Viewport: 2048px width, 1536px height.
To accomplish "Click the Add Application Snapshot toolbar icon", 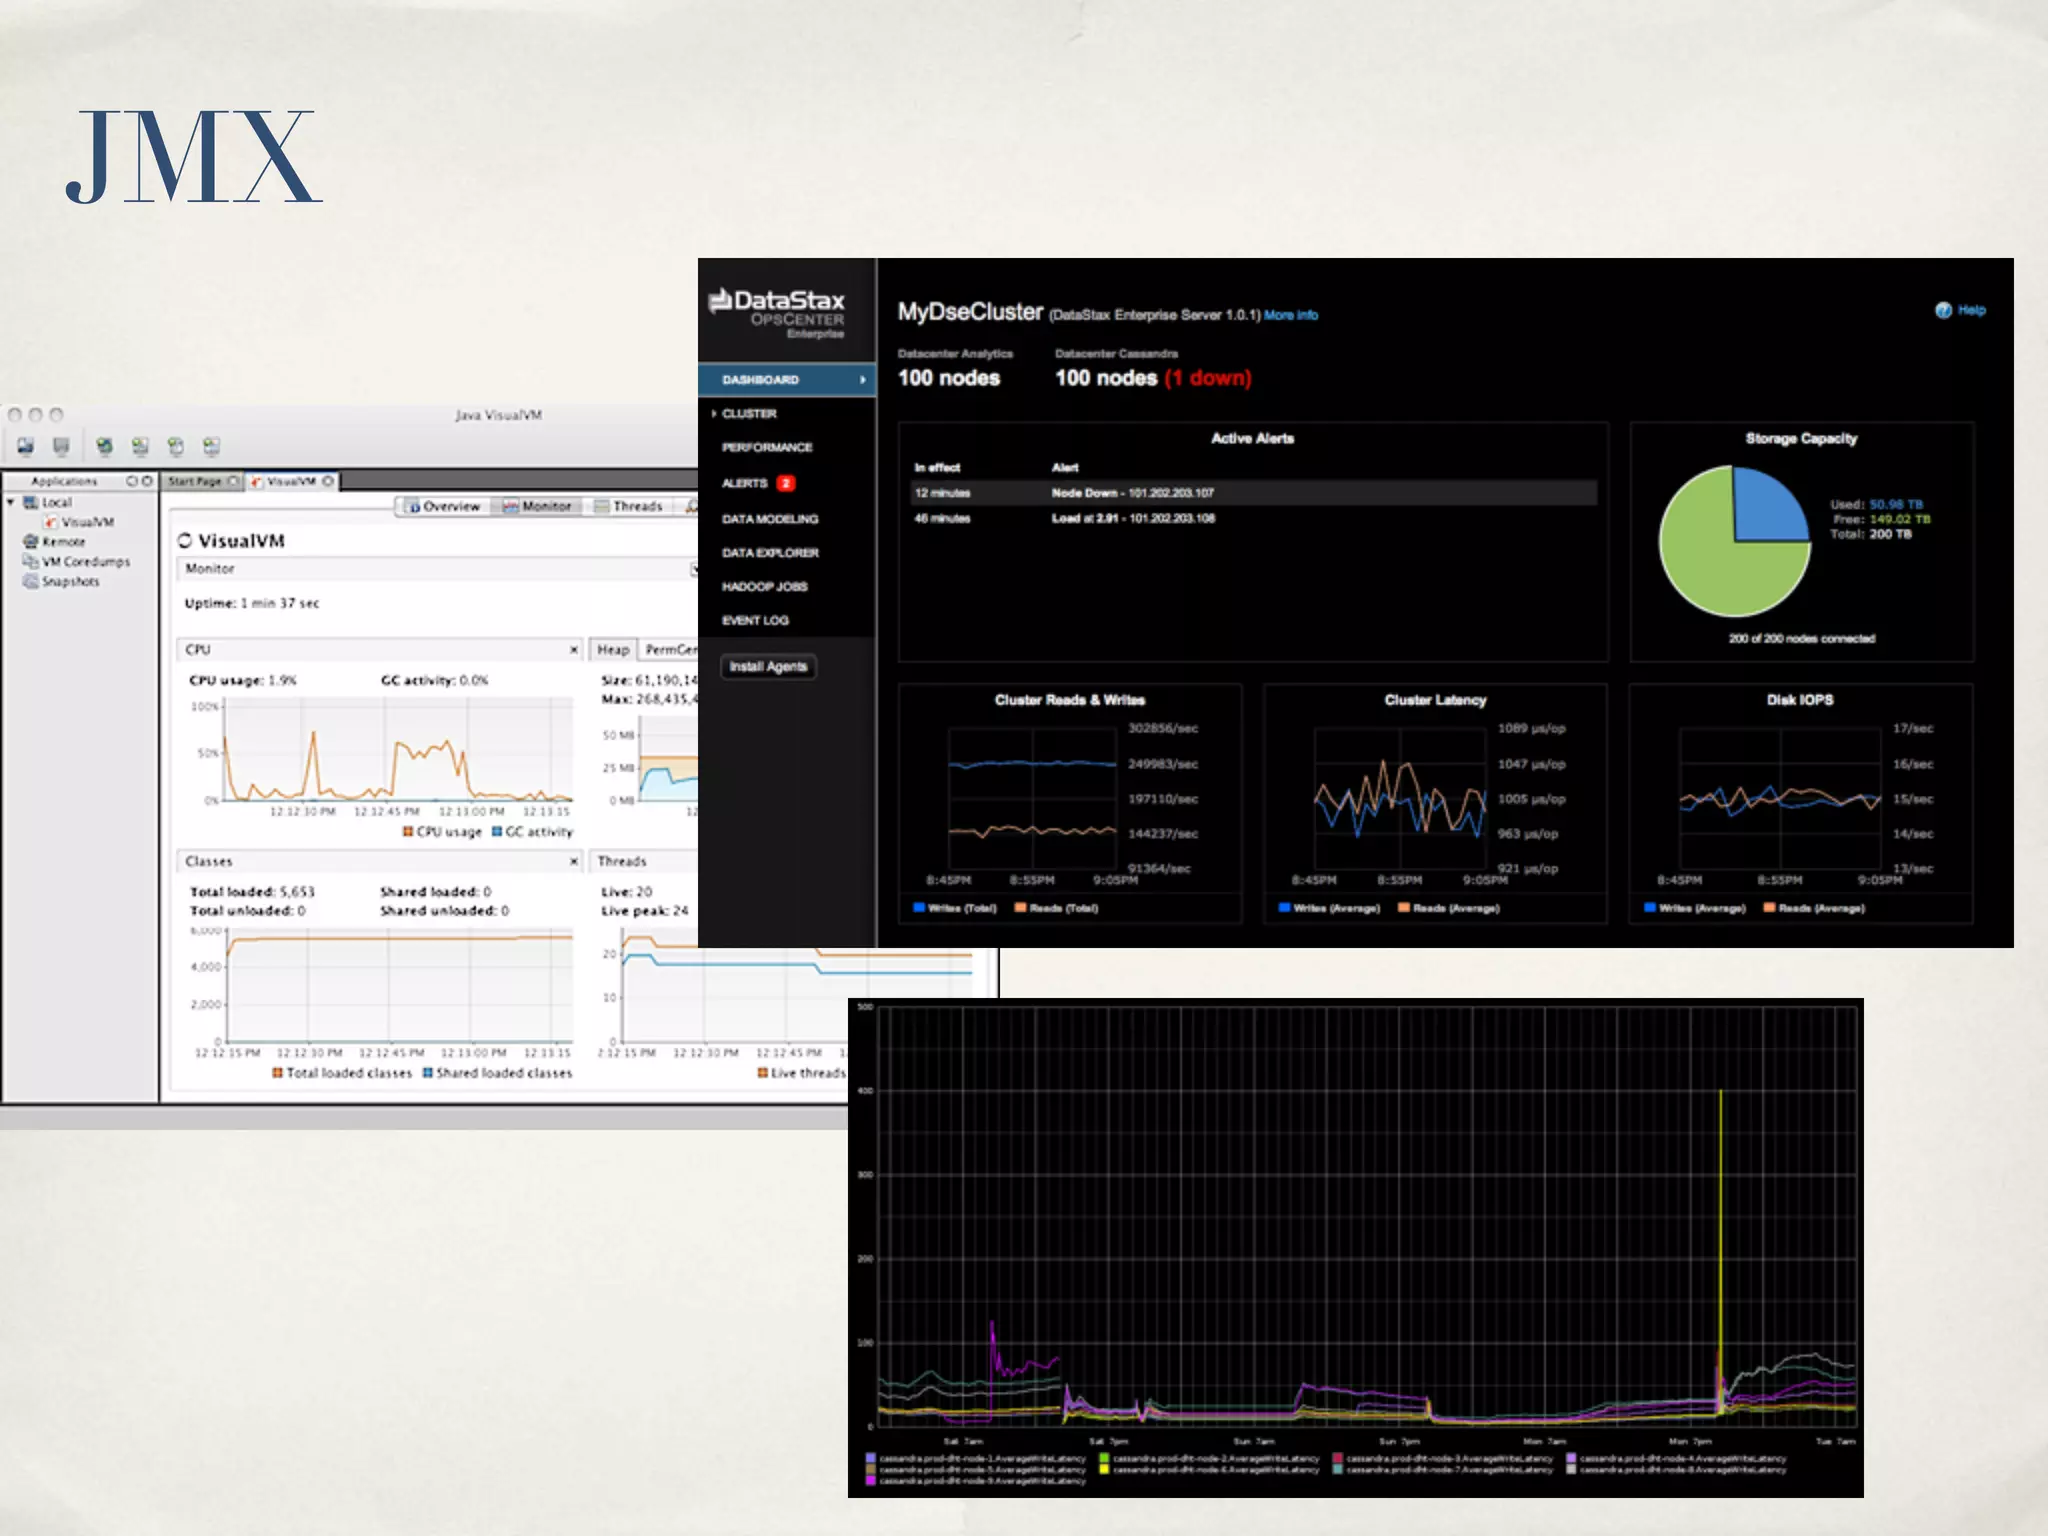I will tap(211, 446).
